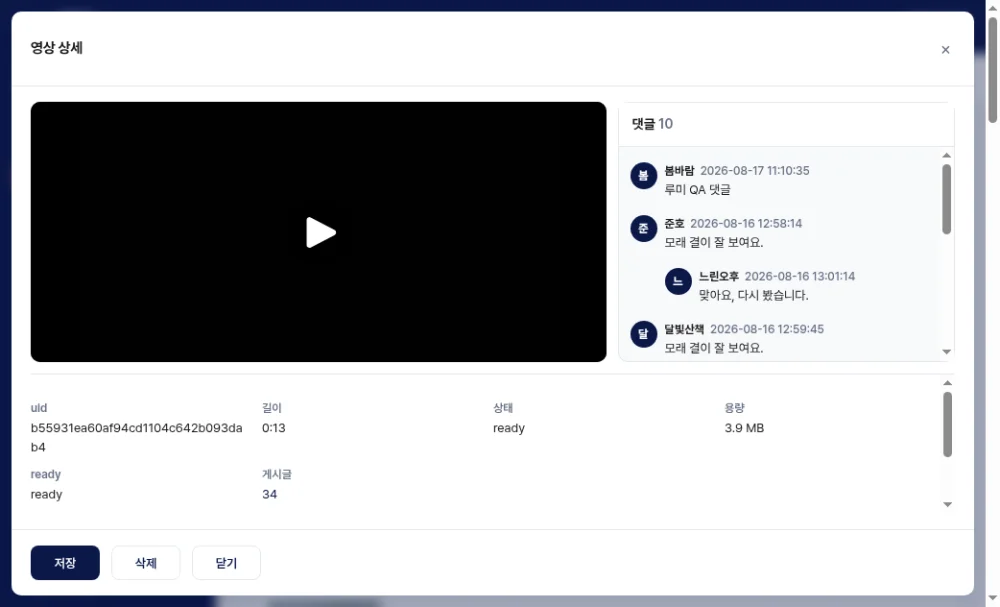Click the timestamp 2026-08-16 12:59:45
This screenshot has width=1000, height=607.
pos(767,329)
